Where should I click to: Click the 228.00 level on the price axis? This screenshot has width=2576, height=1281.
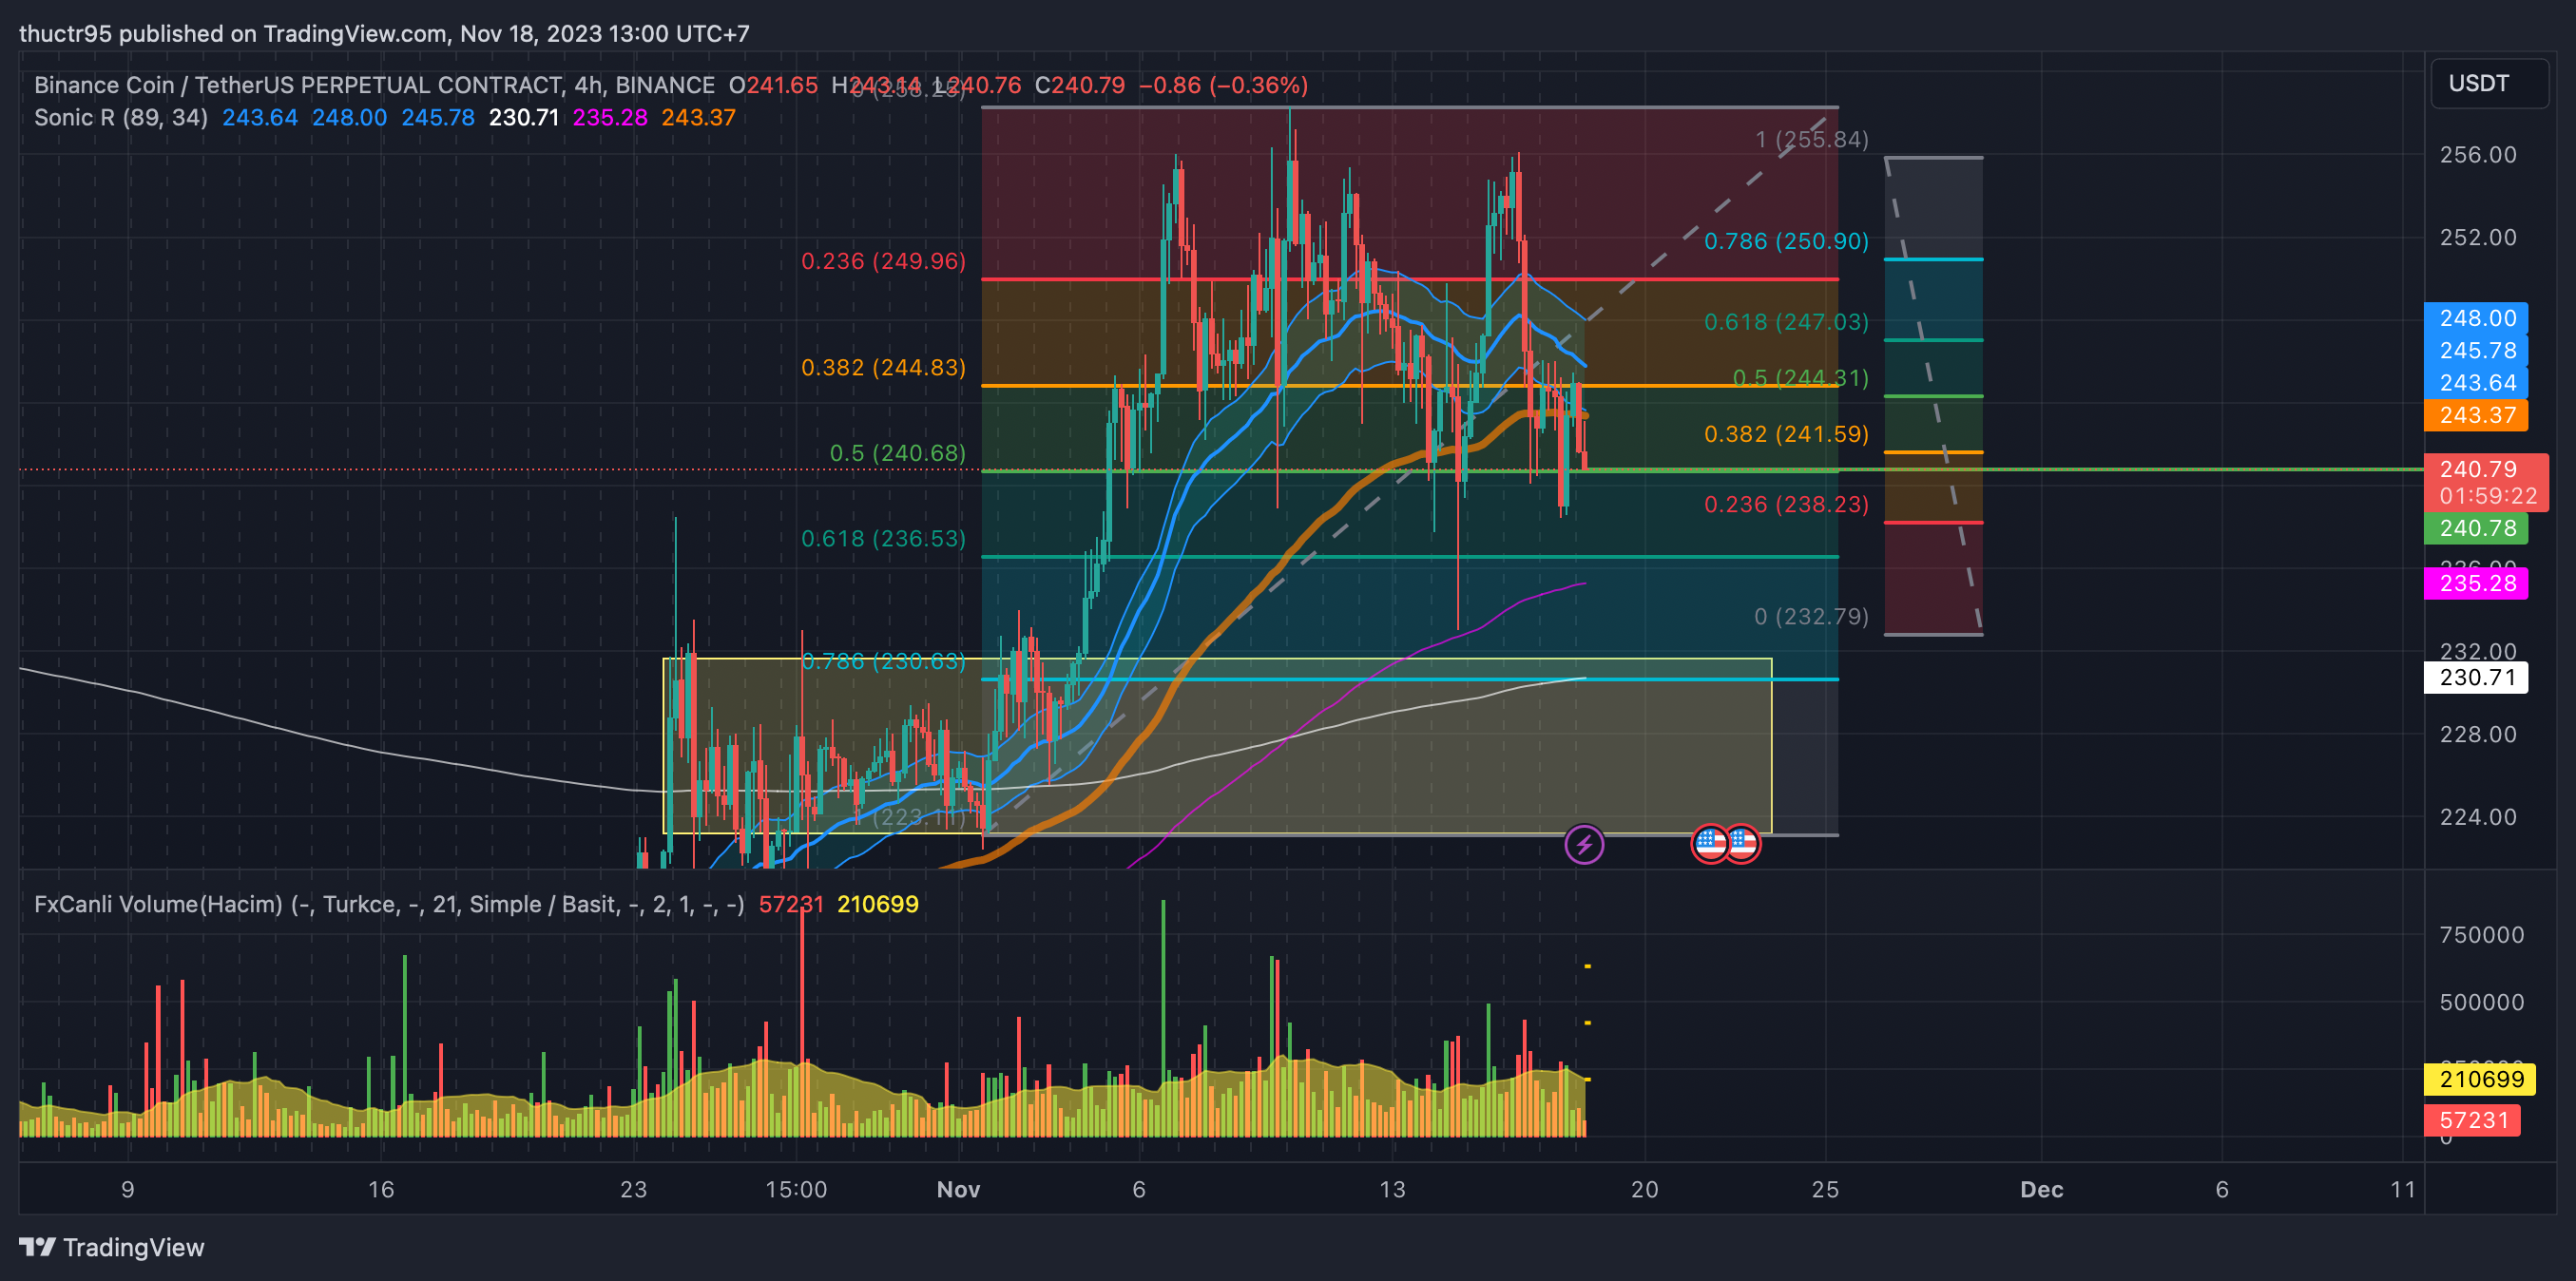(2478, 734)
